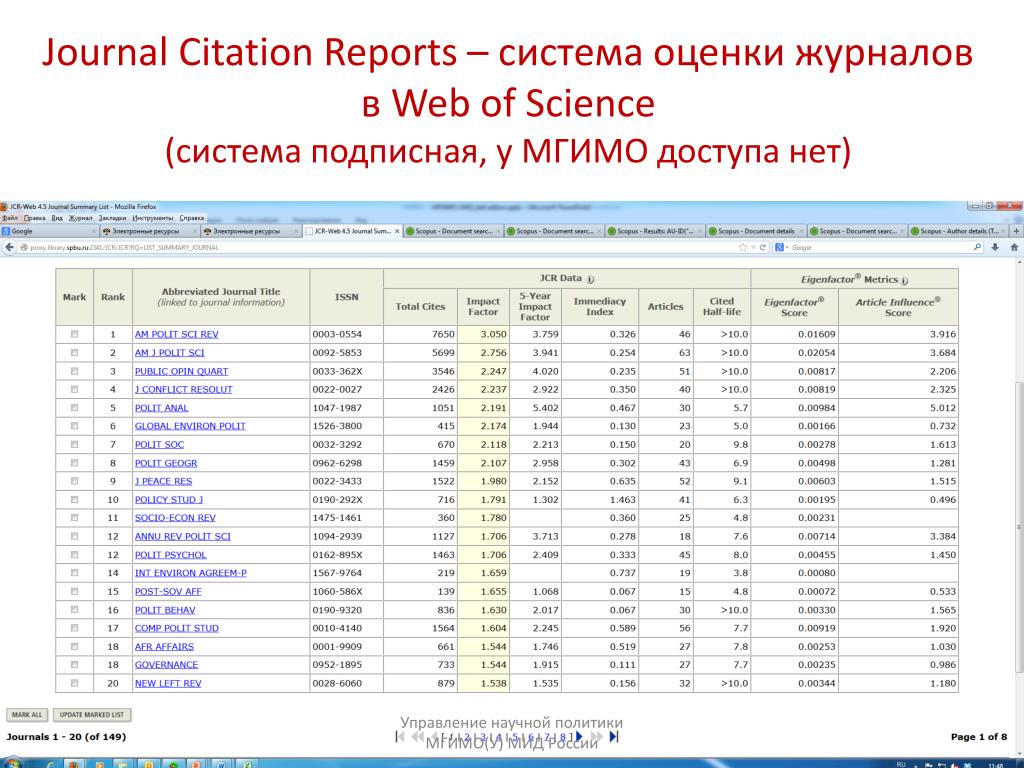Open the AM J POLIT SCI journal link
Viewport: 1024px width, 768px height.
coord(169,353)
